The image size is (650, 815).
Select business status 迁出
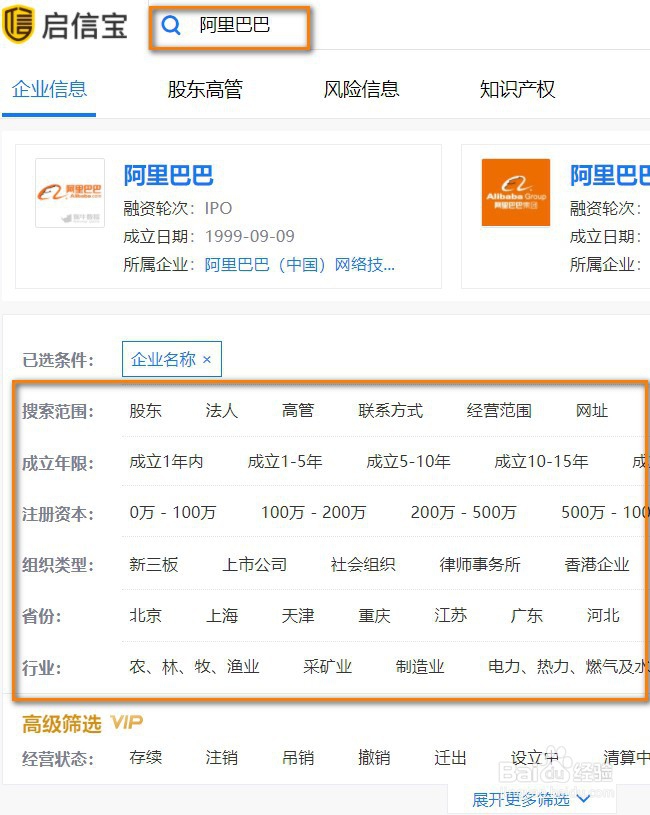point(450,758)
